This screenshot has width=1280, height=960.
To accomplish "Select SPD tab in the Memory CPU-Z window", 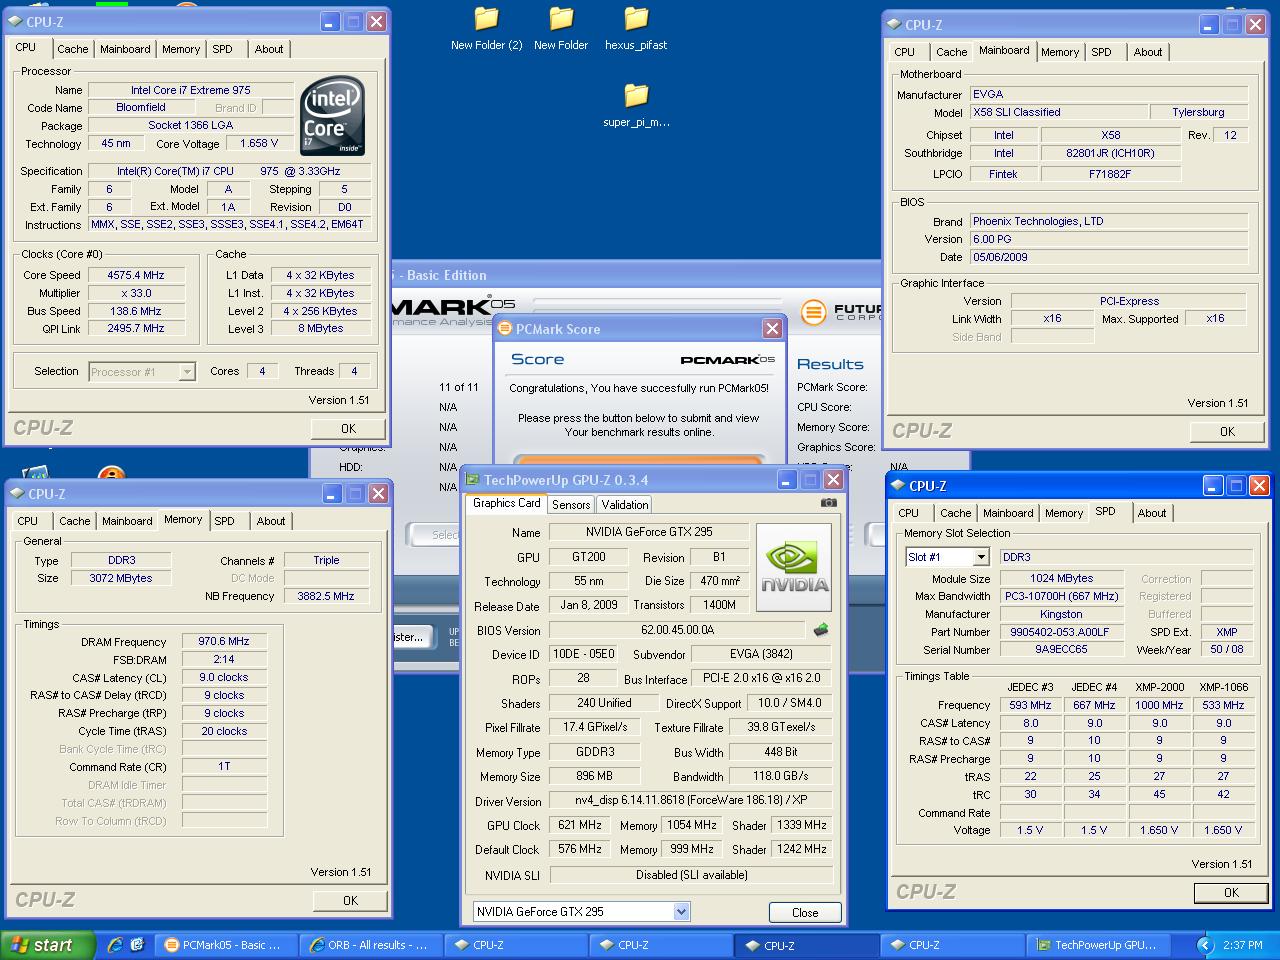I will [x=224, y=521].
